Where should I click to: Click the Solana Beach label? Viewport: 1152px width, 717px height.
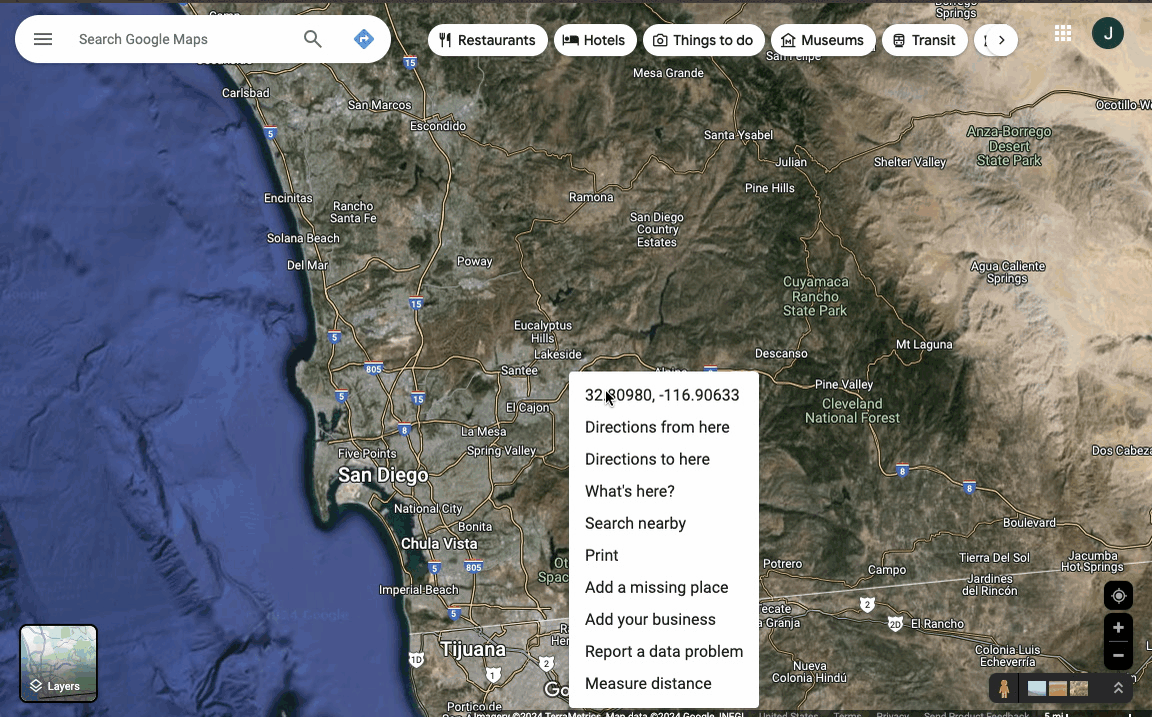coord(303,238)
